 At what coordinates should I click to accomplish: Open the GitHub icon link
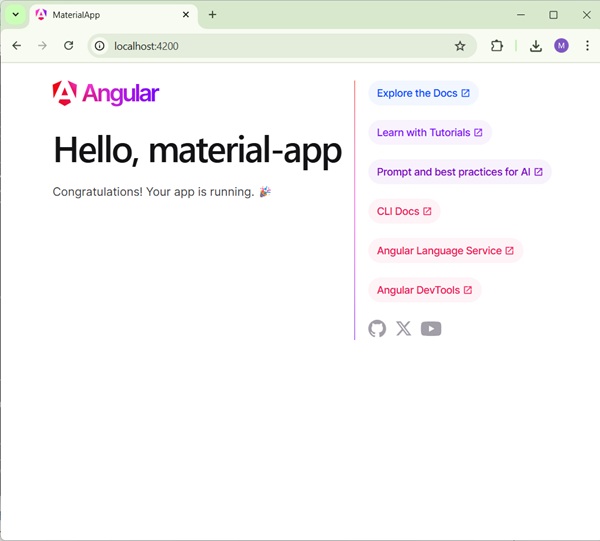pyautogui.click(x=377, y=329)
